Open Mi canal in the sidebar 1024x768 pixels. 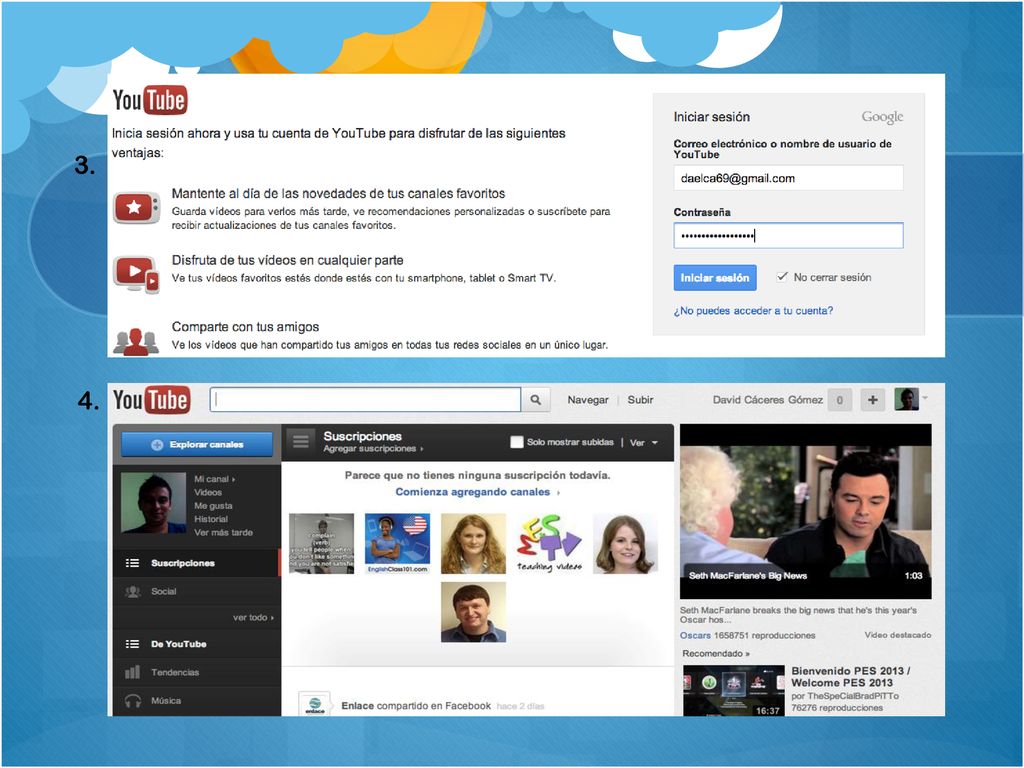[x=214, y=479]
